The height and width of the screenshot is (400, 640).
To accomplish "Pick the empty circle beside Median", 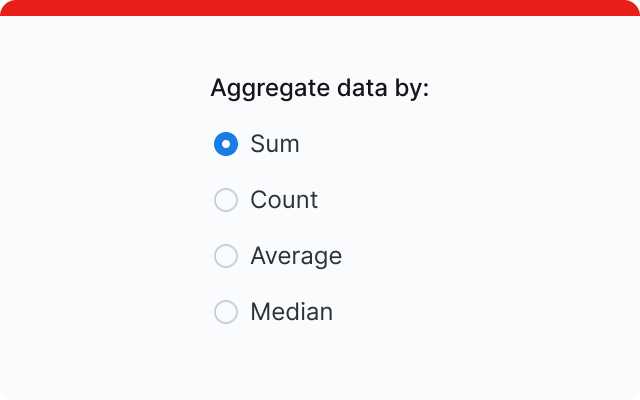I will pos(226,312).
